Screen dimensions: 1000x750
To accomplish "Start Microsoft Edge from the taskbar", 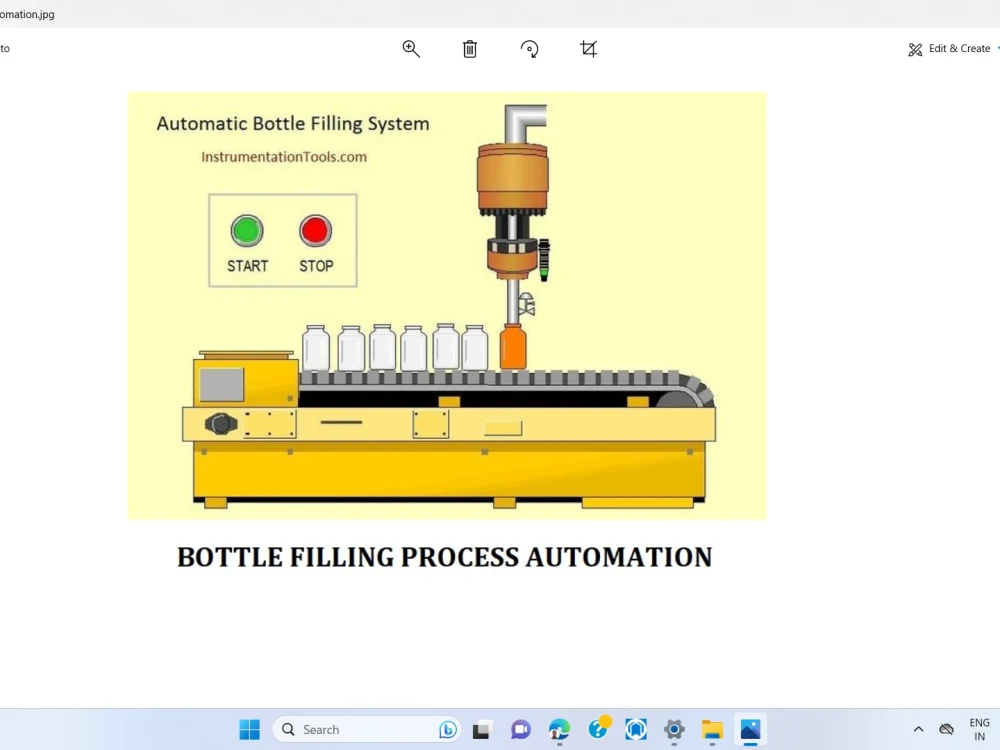I will pyautogui.click(x=559, y=729).
